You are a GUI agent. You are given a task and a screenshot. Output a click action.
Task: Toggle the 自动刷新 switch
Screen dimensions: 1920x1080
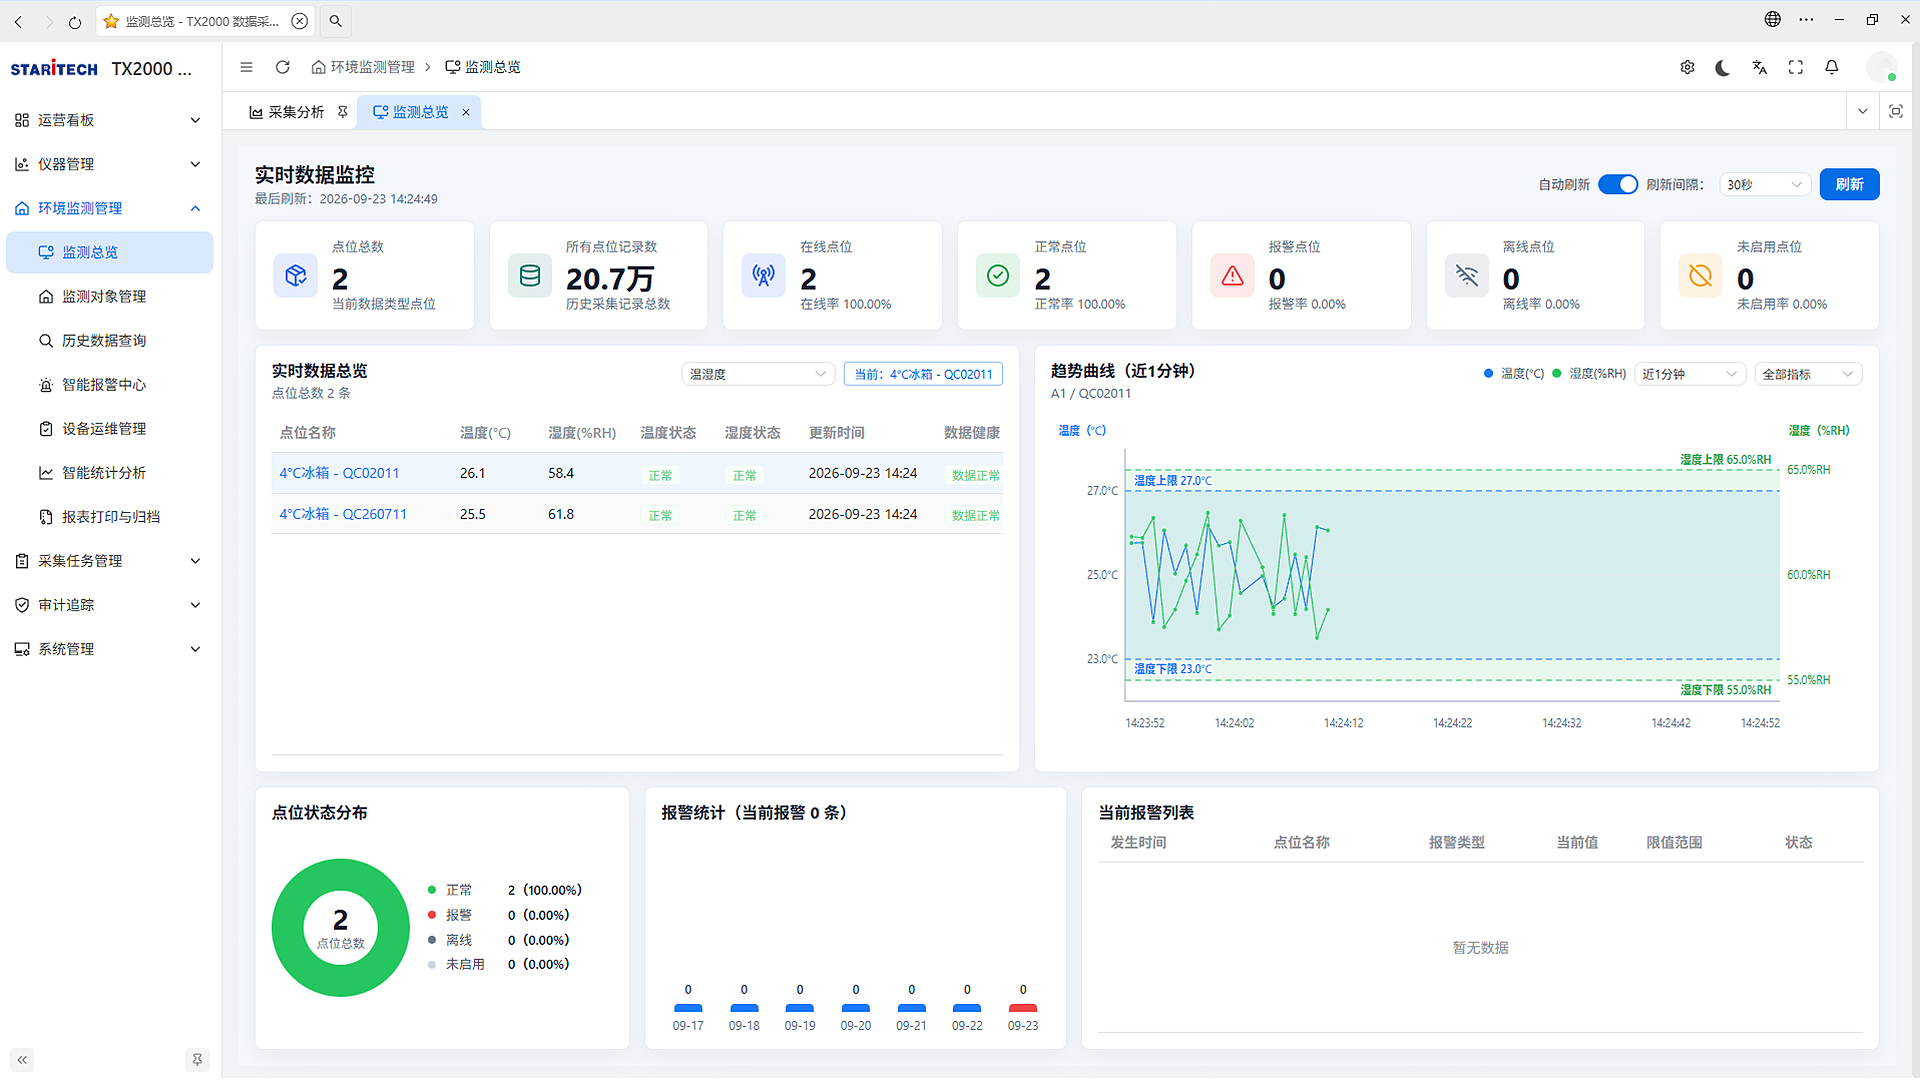coord(1617,184)
